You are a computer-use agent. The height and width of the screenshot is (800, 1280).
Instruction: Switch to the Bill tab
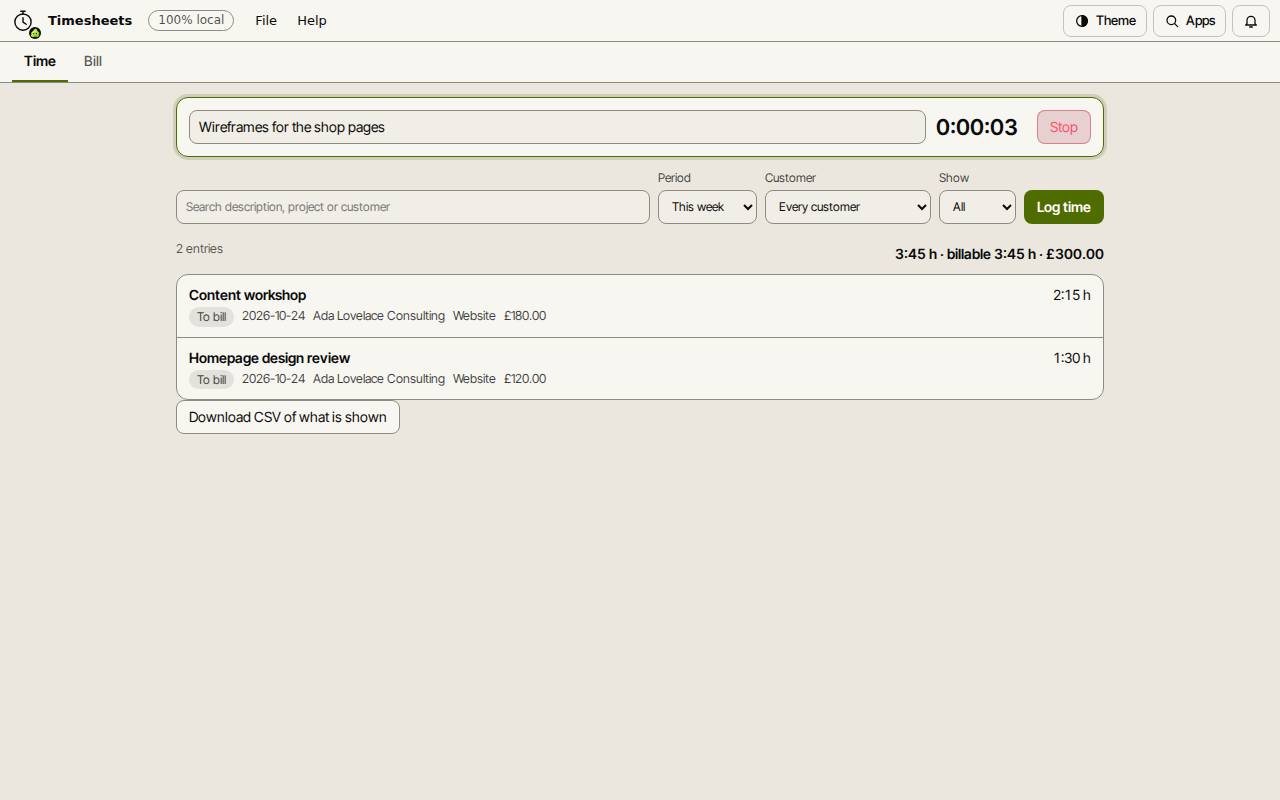[x=93, y=61]
